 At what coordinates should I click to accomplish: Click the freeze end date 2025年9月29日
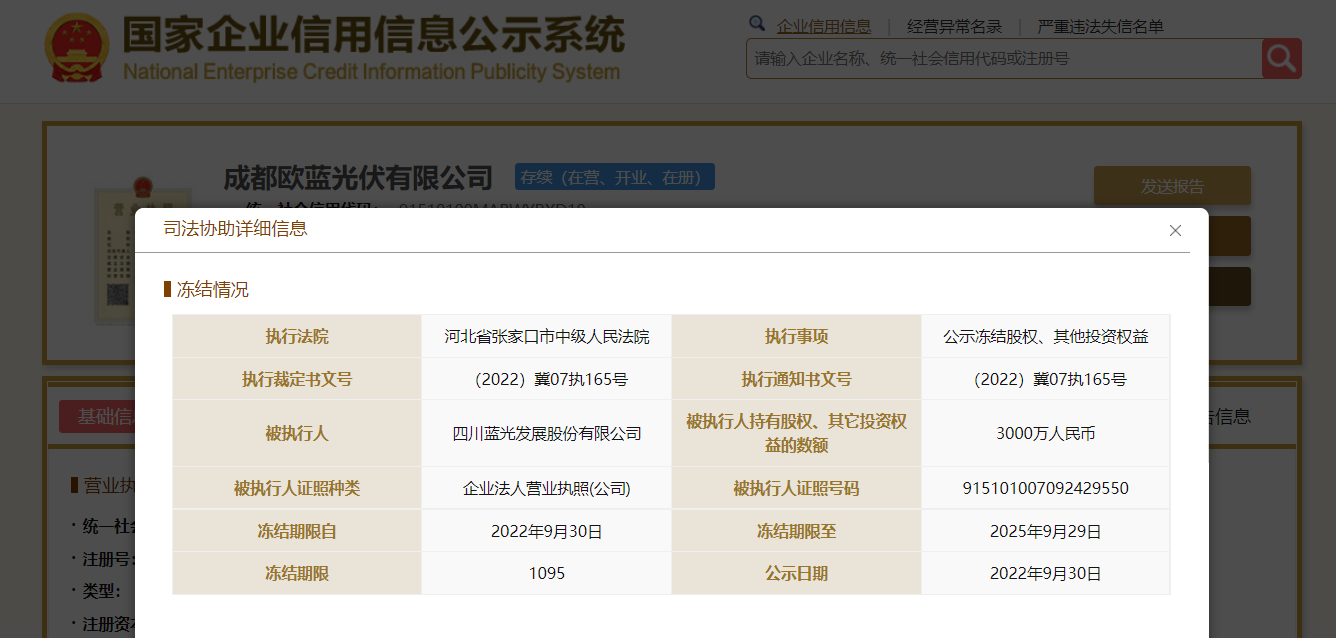pyautogui.click(x=1046, y=531)
